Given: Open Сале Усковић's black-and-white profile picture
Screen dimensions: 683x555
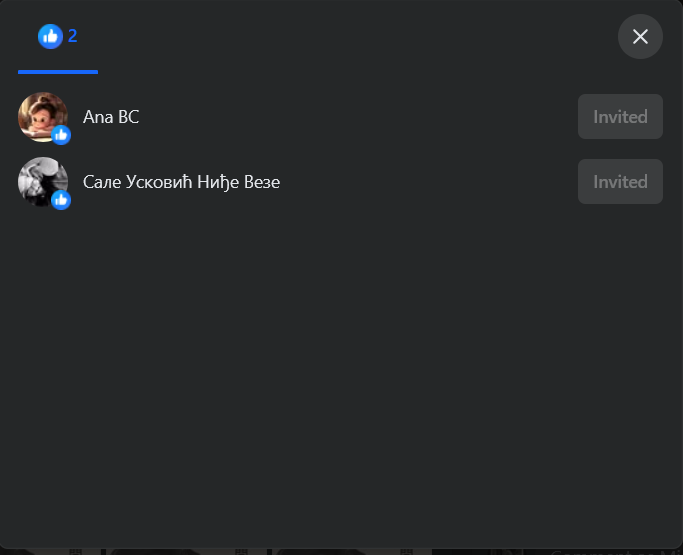Looking at the screenshot, I should click(43, 182).
